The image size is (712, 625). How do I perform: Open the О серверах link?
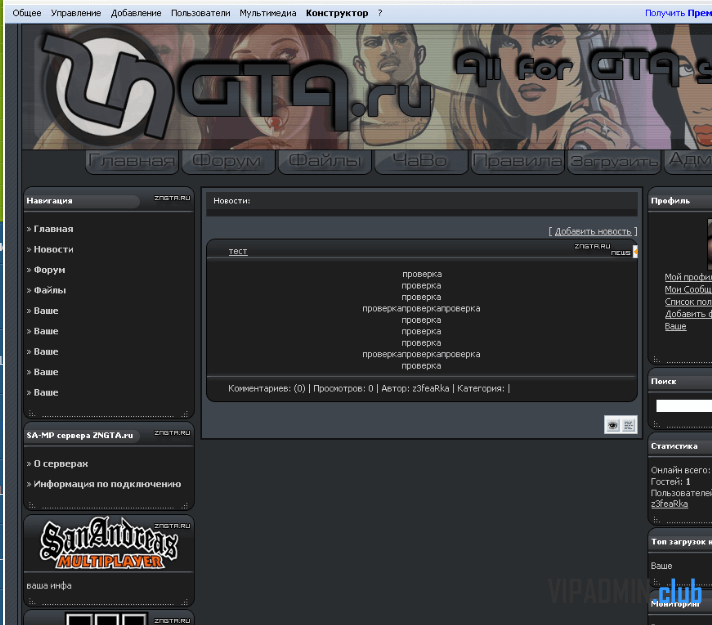coord(61,464)
